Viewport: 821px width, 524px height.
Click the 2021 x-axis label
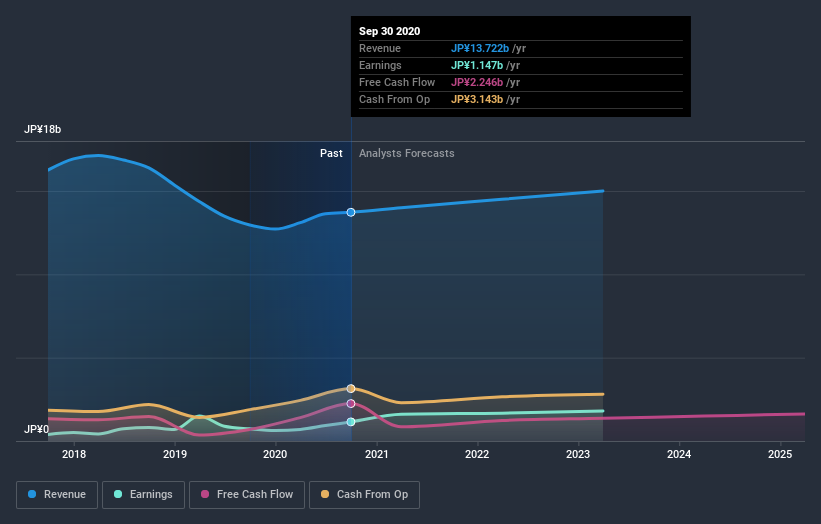point(376,454)
